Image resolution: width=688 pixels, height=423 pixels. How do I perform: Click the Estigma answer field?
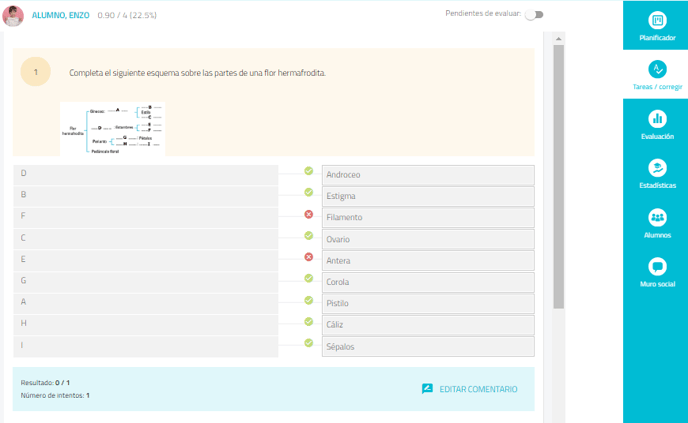tap(428, 197)
